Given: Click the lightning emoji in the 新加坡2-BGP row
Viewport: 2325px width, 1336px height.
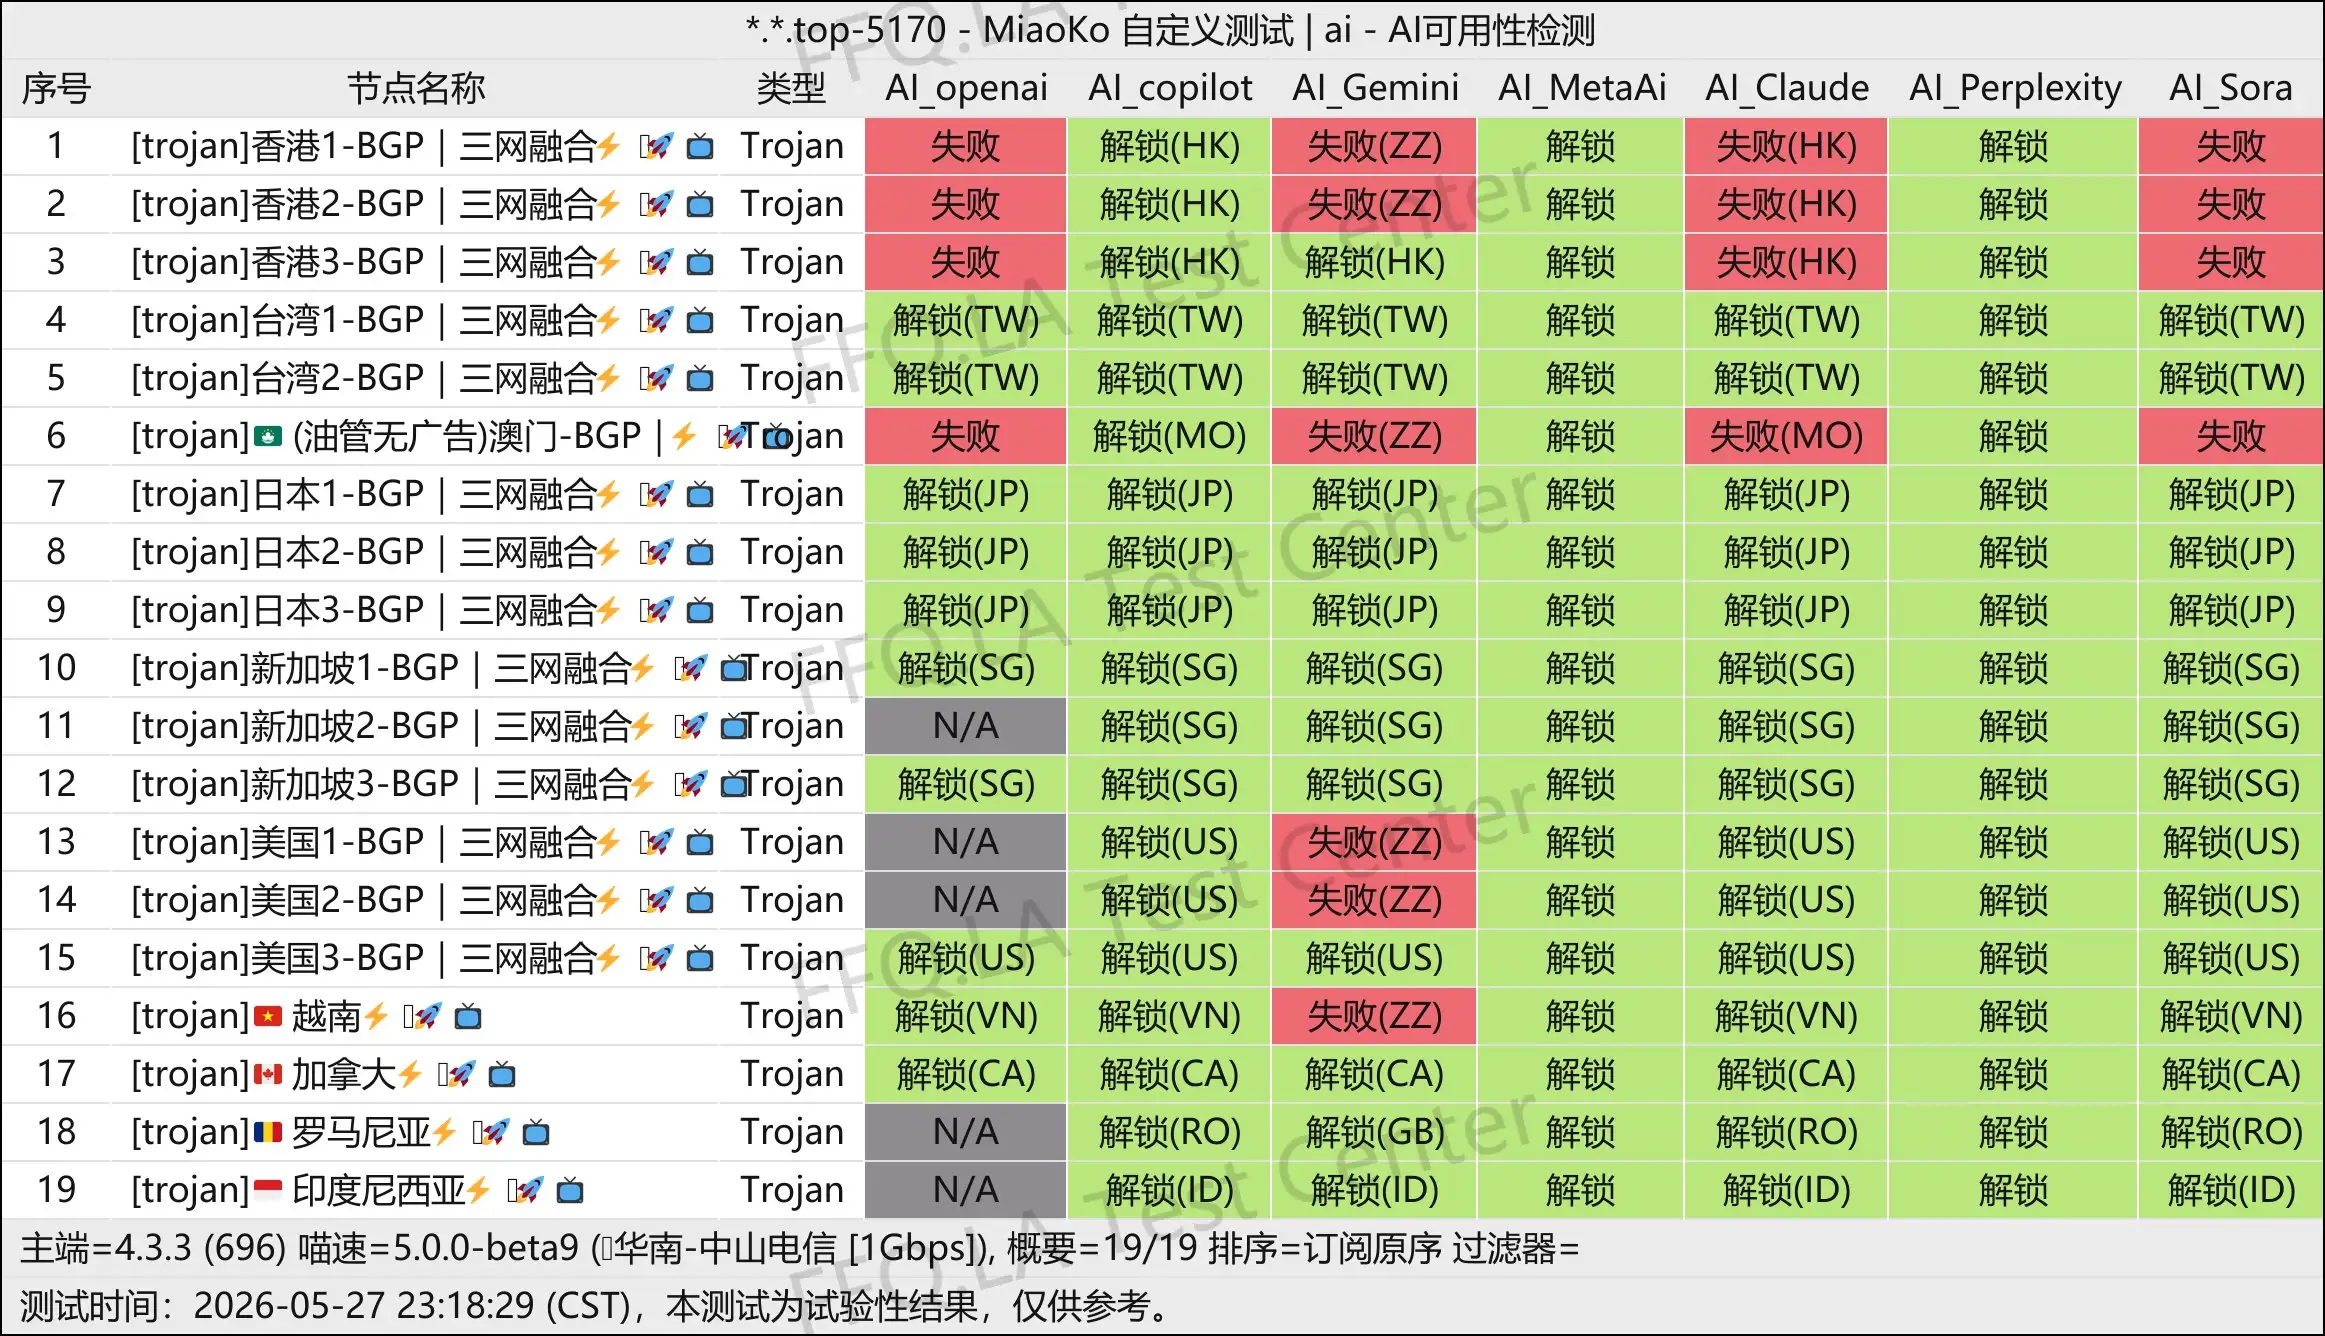Looking at the screenshot, I should [x=642, y=727].
